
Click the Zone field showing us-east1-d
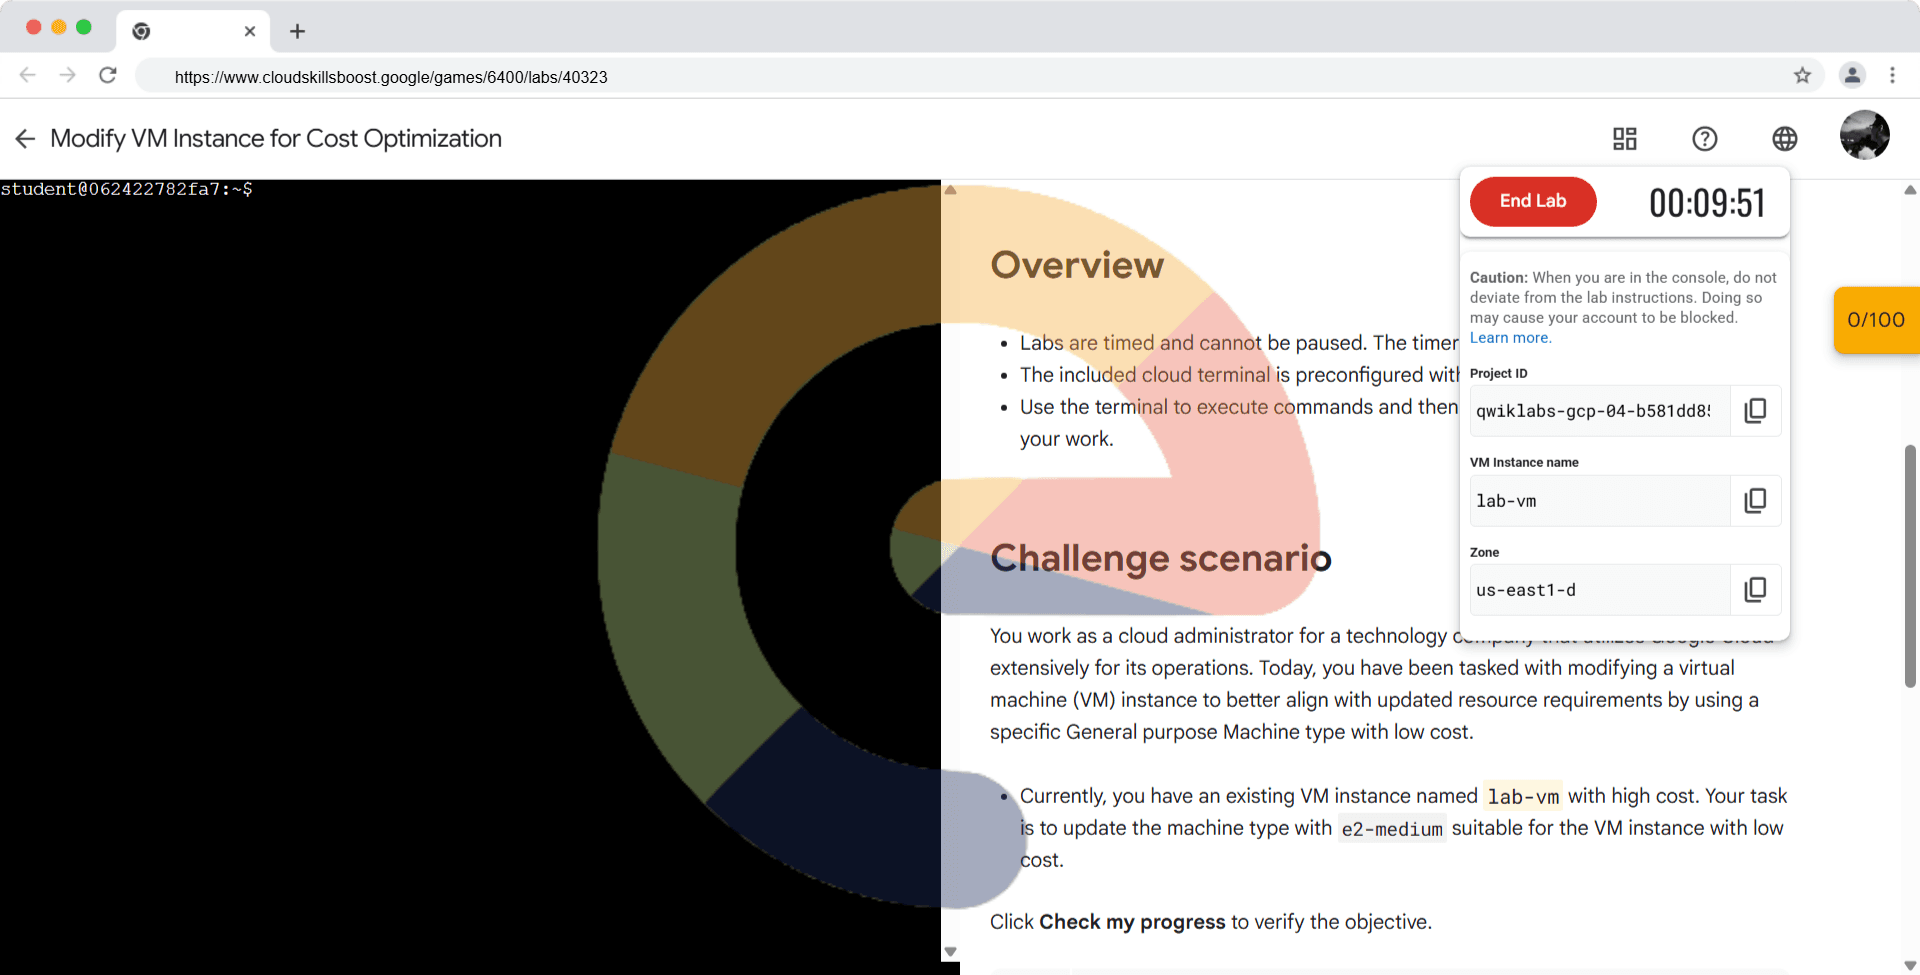(1599, 590)
